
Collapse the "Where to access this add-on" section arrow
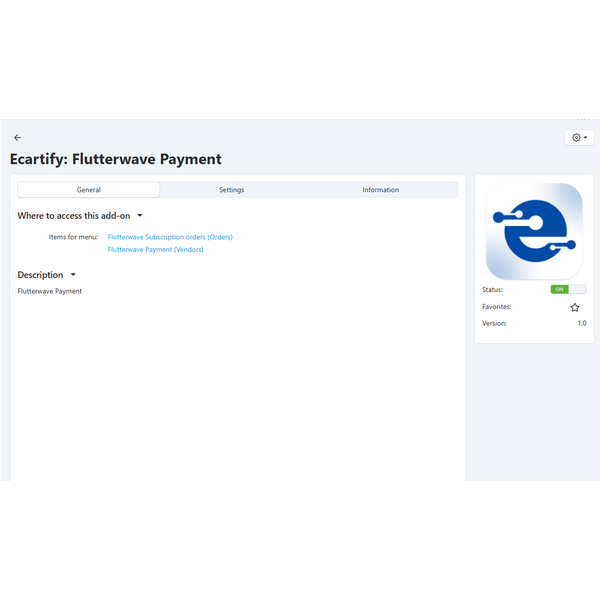140,215
